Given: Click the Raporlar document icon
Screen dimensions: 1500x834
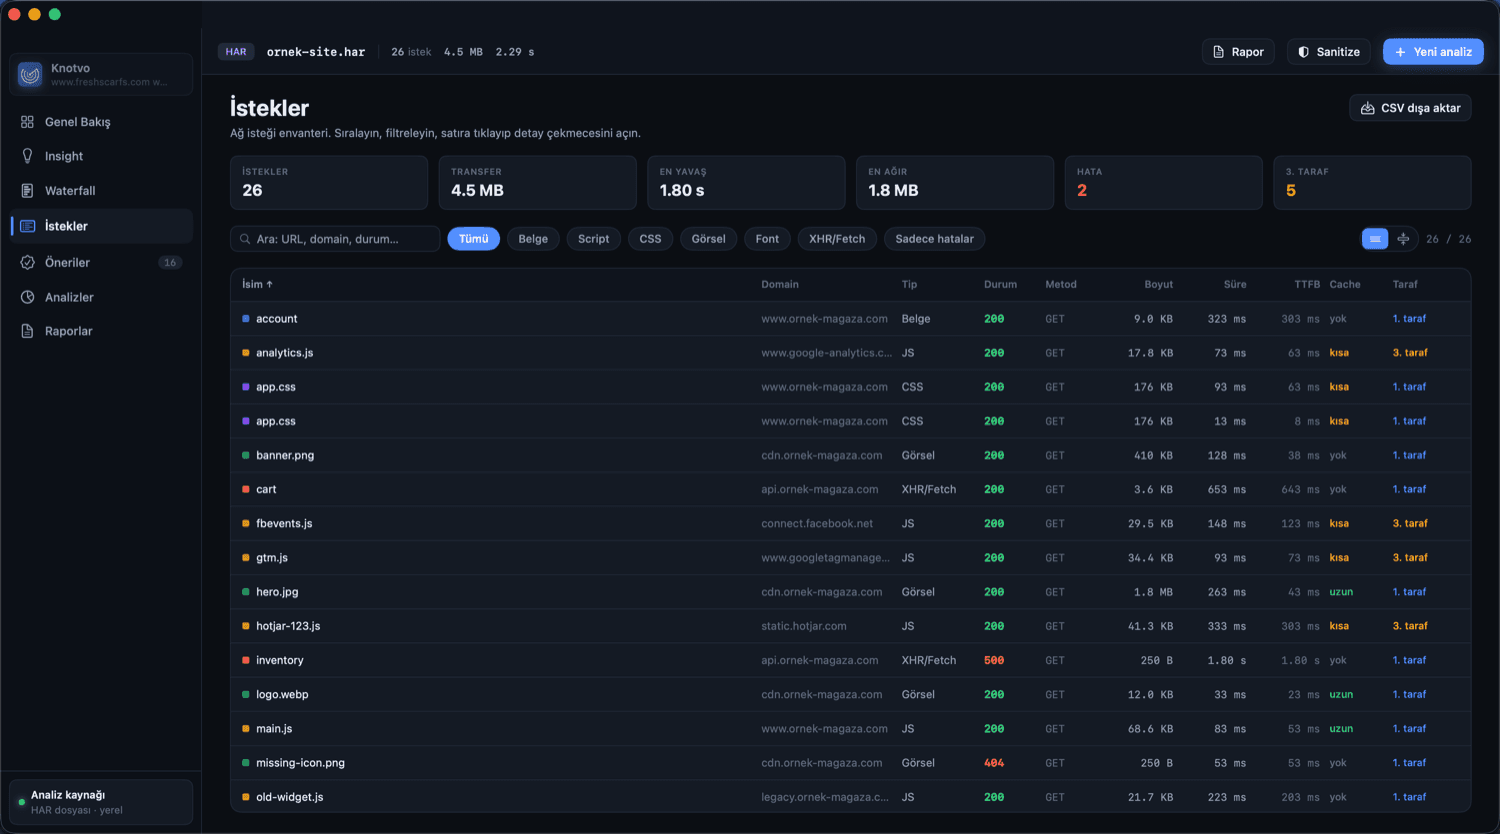Looking at the screenshot, I should click(x=27, y=331).
